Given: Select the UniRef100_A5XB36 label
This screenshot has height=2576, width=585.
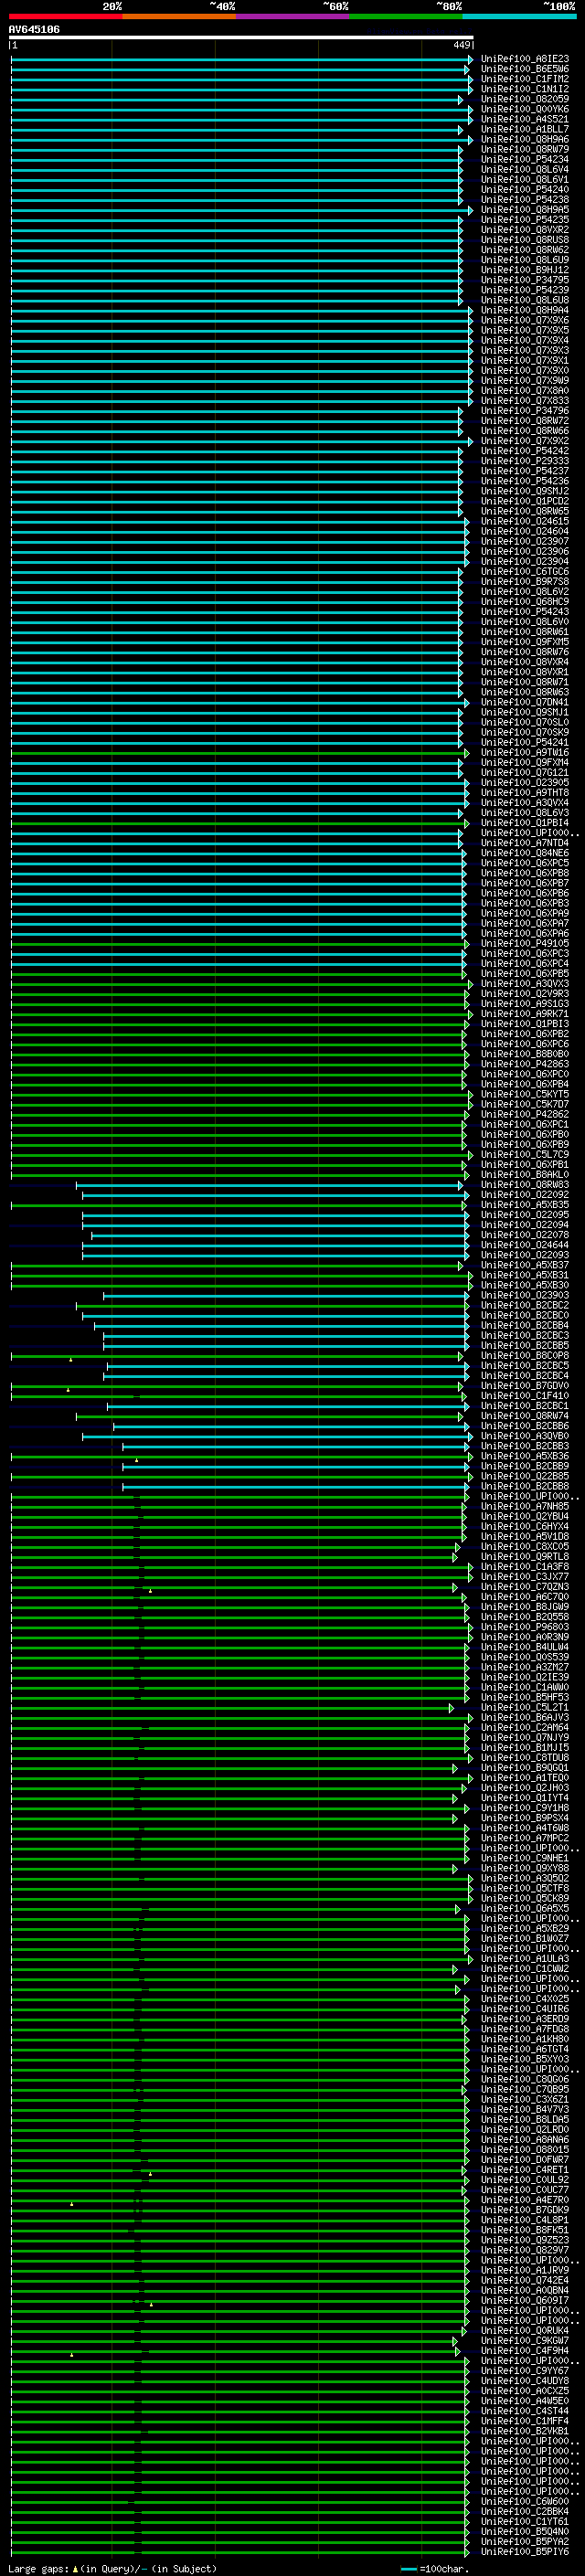Looking at the screenshot, I should click(525, 1456).
